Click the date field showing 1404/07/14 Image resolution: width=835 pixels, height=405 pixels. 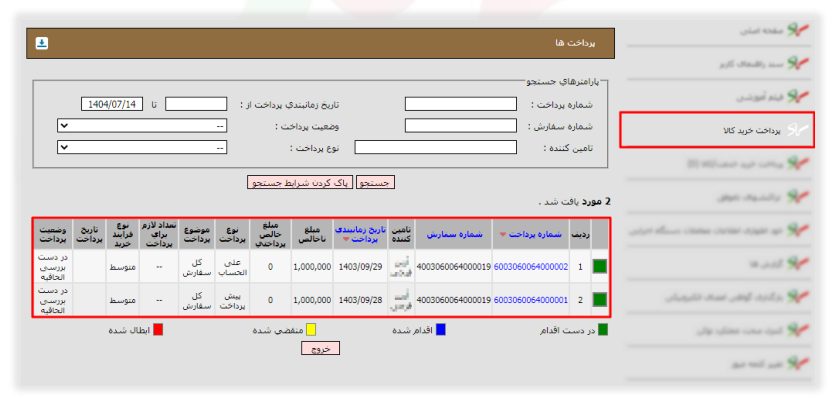coord(112,104)
